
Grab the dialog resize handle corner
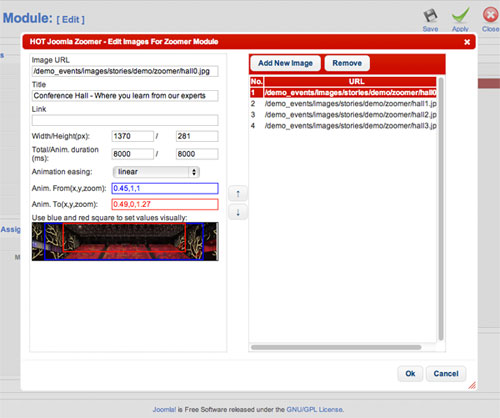(472, 386)
